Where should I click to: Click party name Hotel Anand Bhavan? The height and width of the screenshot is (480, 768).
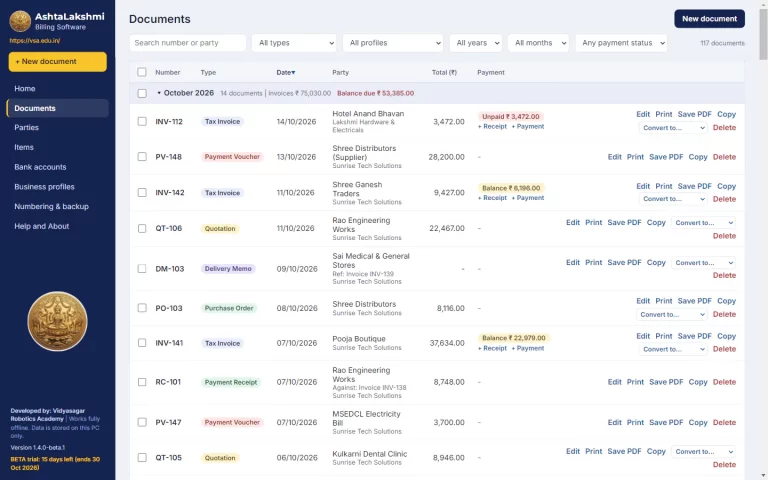368,114
